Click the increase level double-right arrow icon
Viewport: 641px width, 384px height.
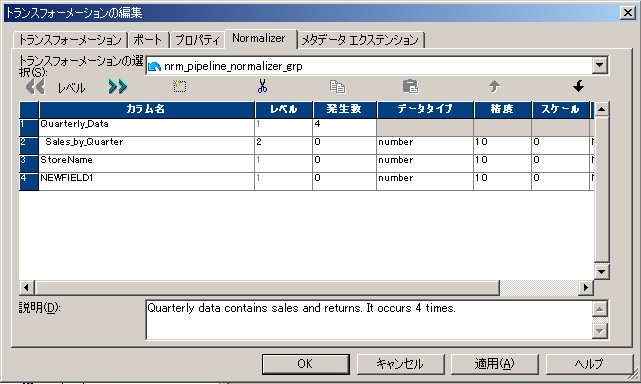coord(118,87)
